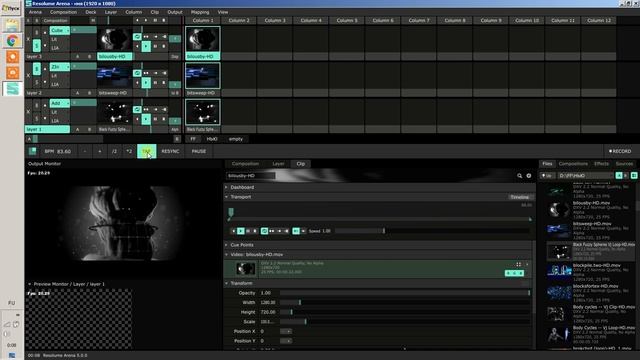This screenshot has width=640, height=360.
Task: Open Chrome from the Windows taskbar
Action: [x=12, y=40]
